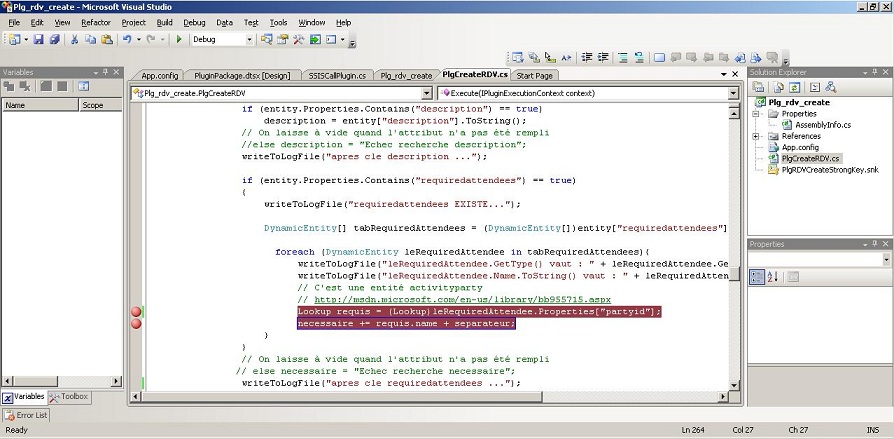The image size is (894, 439).
Task: Click the Save All toolbar icon
Action: click(x=53, y=40)
